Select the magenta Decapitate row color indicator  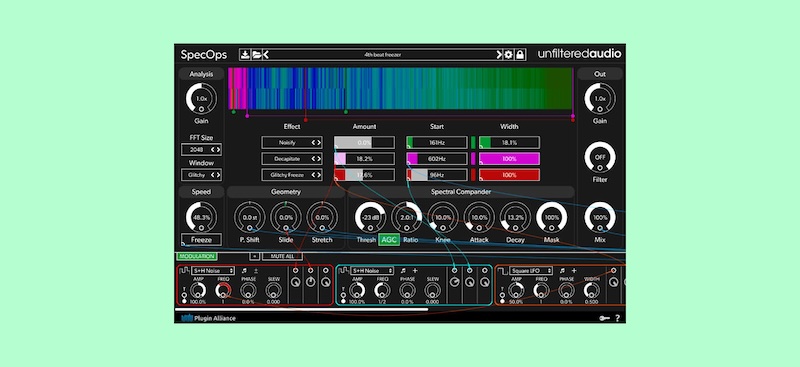coord(473,159)
